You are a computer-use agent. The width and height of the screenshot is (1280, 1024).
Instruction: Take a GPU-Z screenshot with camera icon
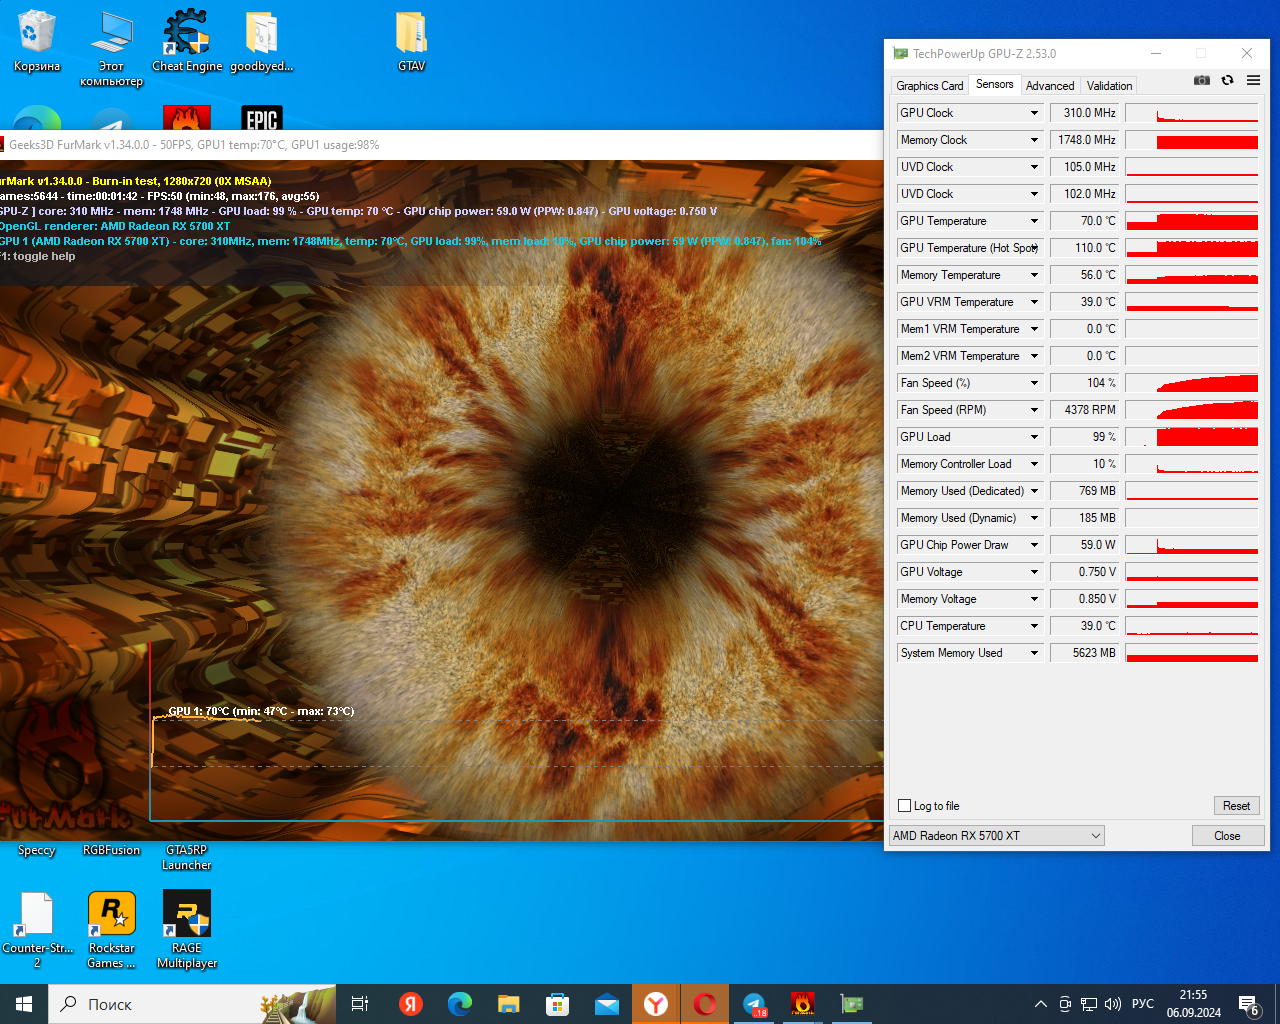[1202, 80]
